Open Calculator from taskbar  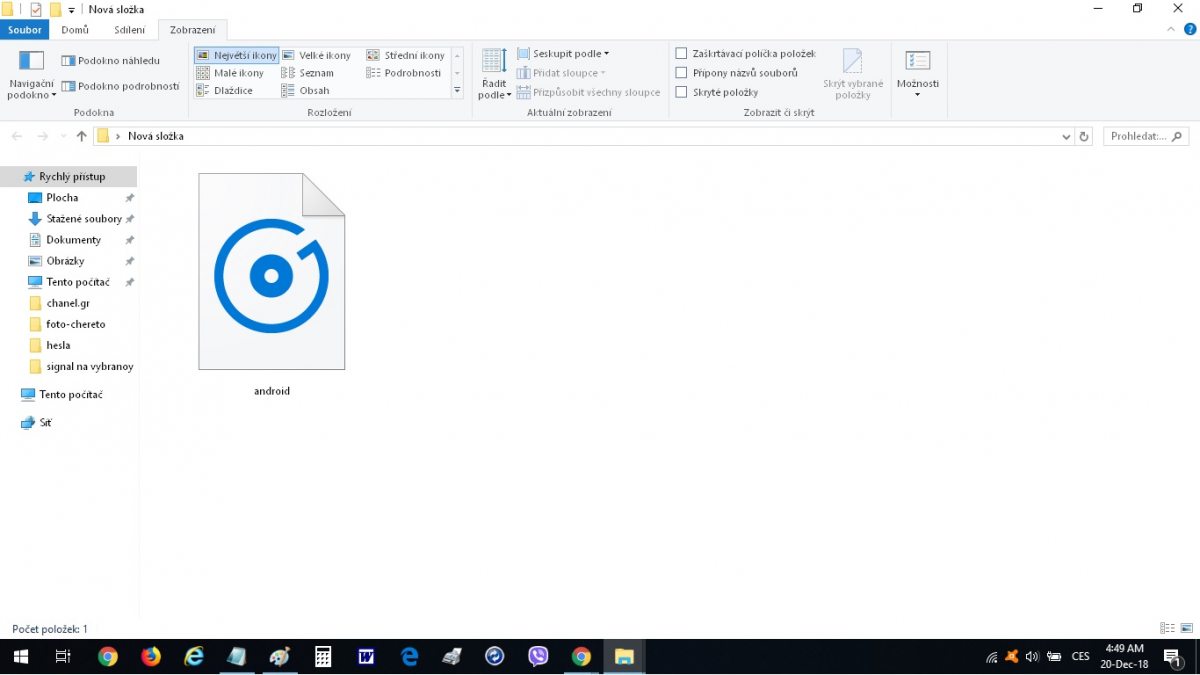click(x=323, y=657)
